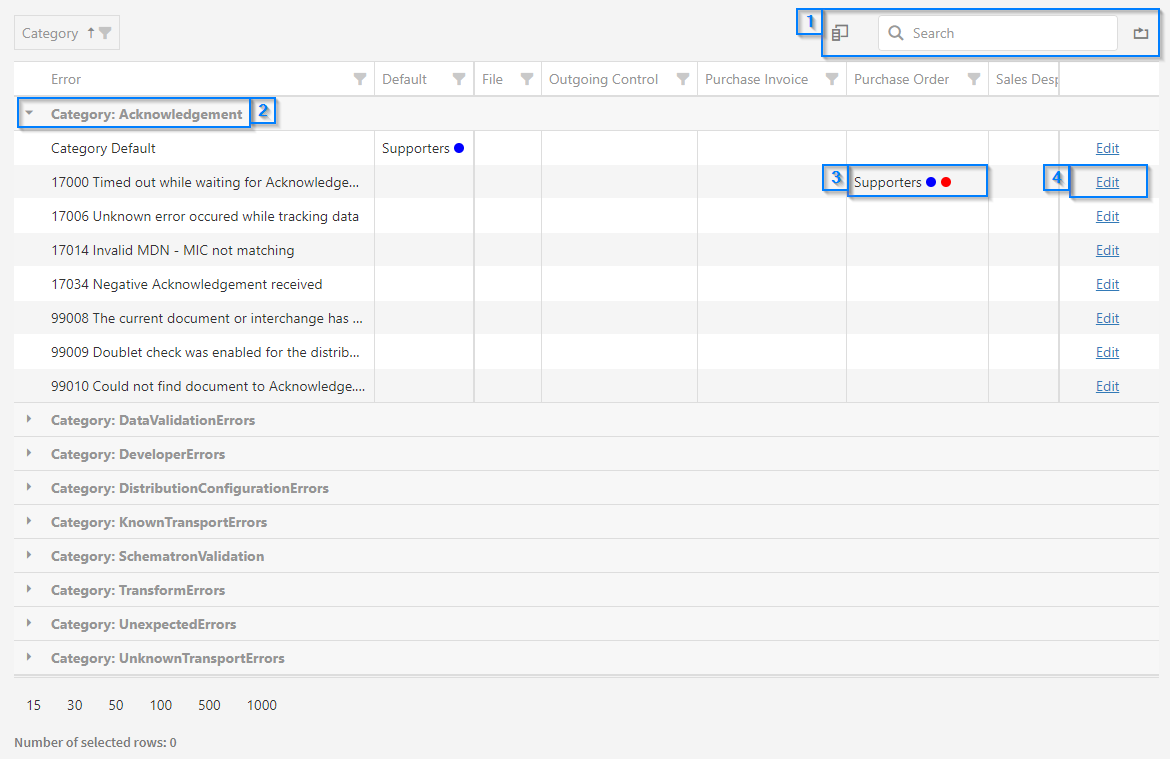
Task: Collapse the Acknowledgement category group
Action: [29, 114]
